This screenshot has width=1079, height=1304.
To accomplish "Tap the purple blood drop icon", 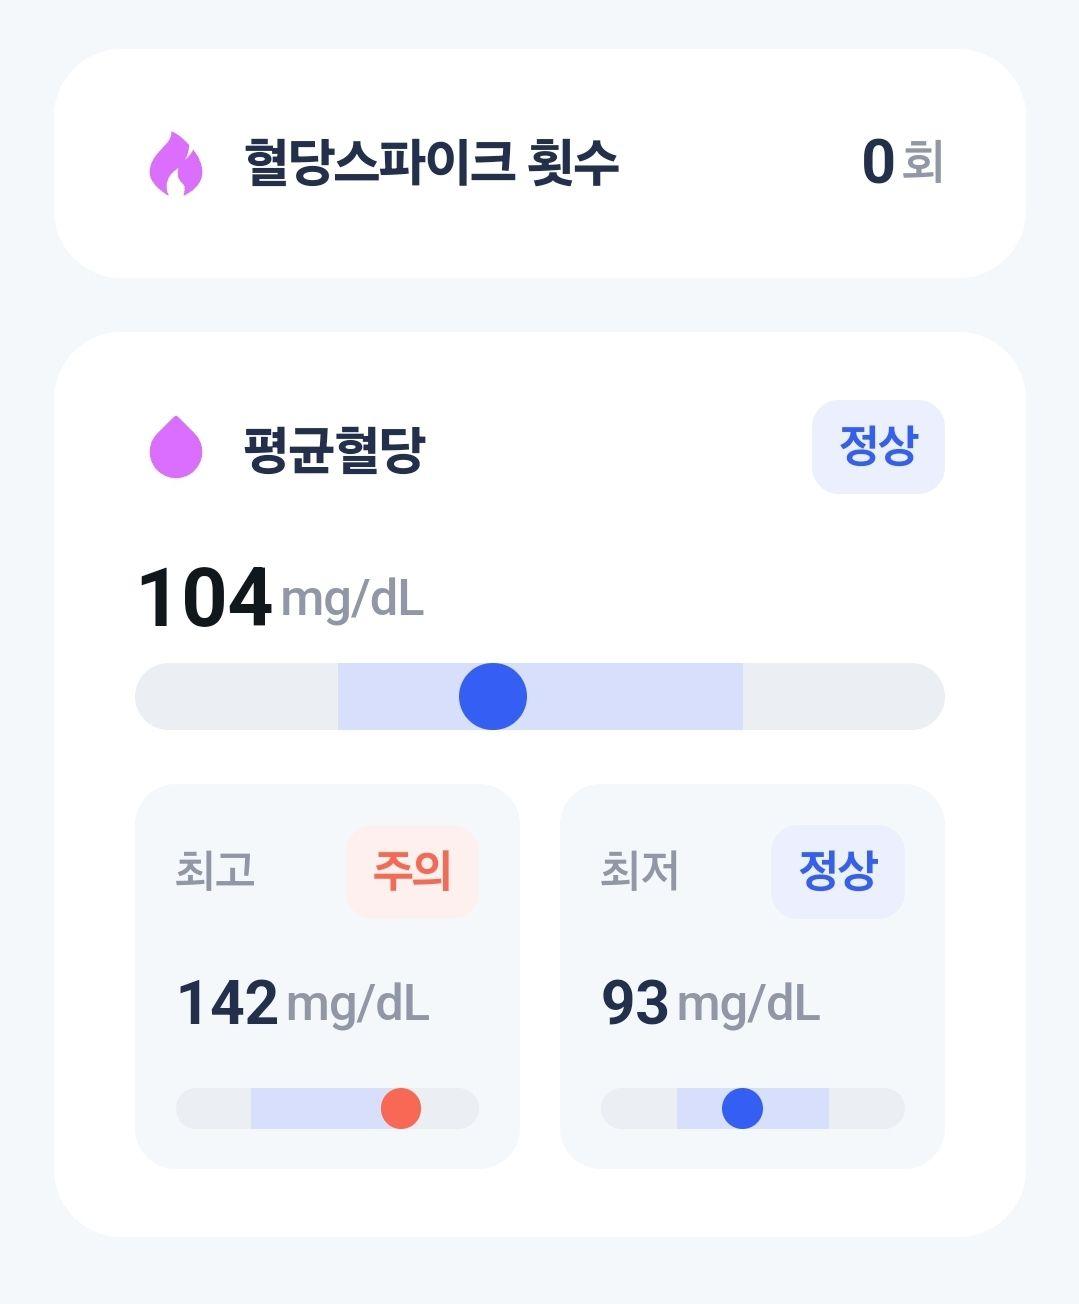I will point(176,446).
